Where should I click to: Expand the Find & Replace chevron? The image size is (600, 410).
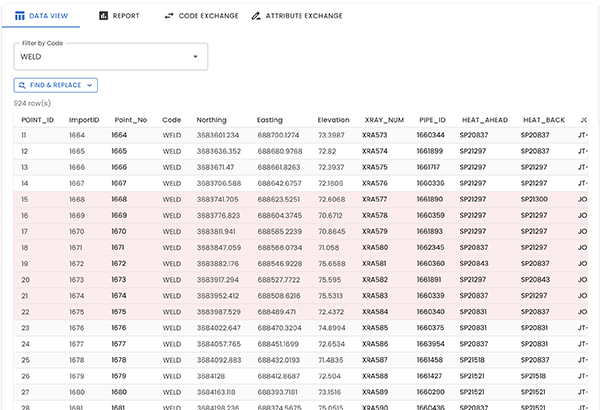tap(90, 85)
